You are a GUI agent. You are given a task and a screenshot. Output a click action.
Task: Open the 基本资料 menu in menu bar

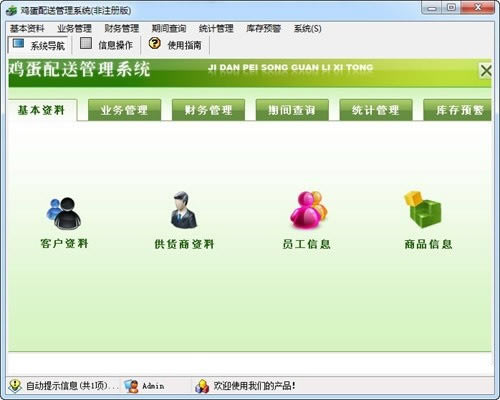tap(27, 29)
